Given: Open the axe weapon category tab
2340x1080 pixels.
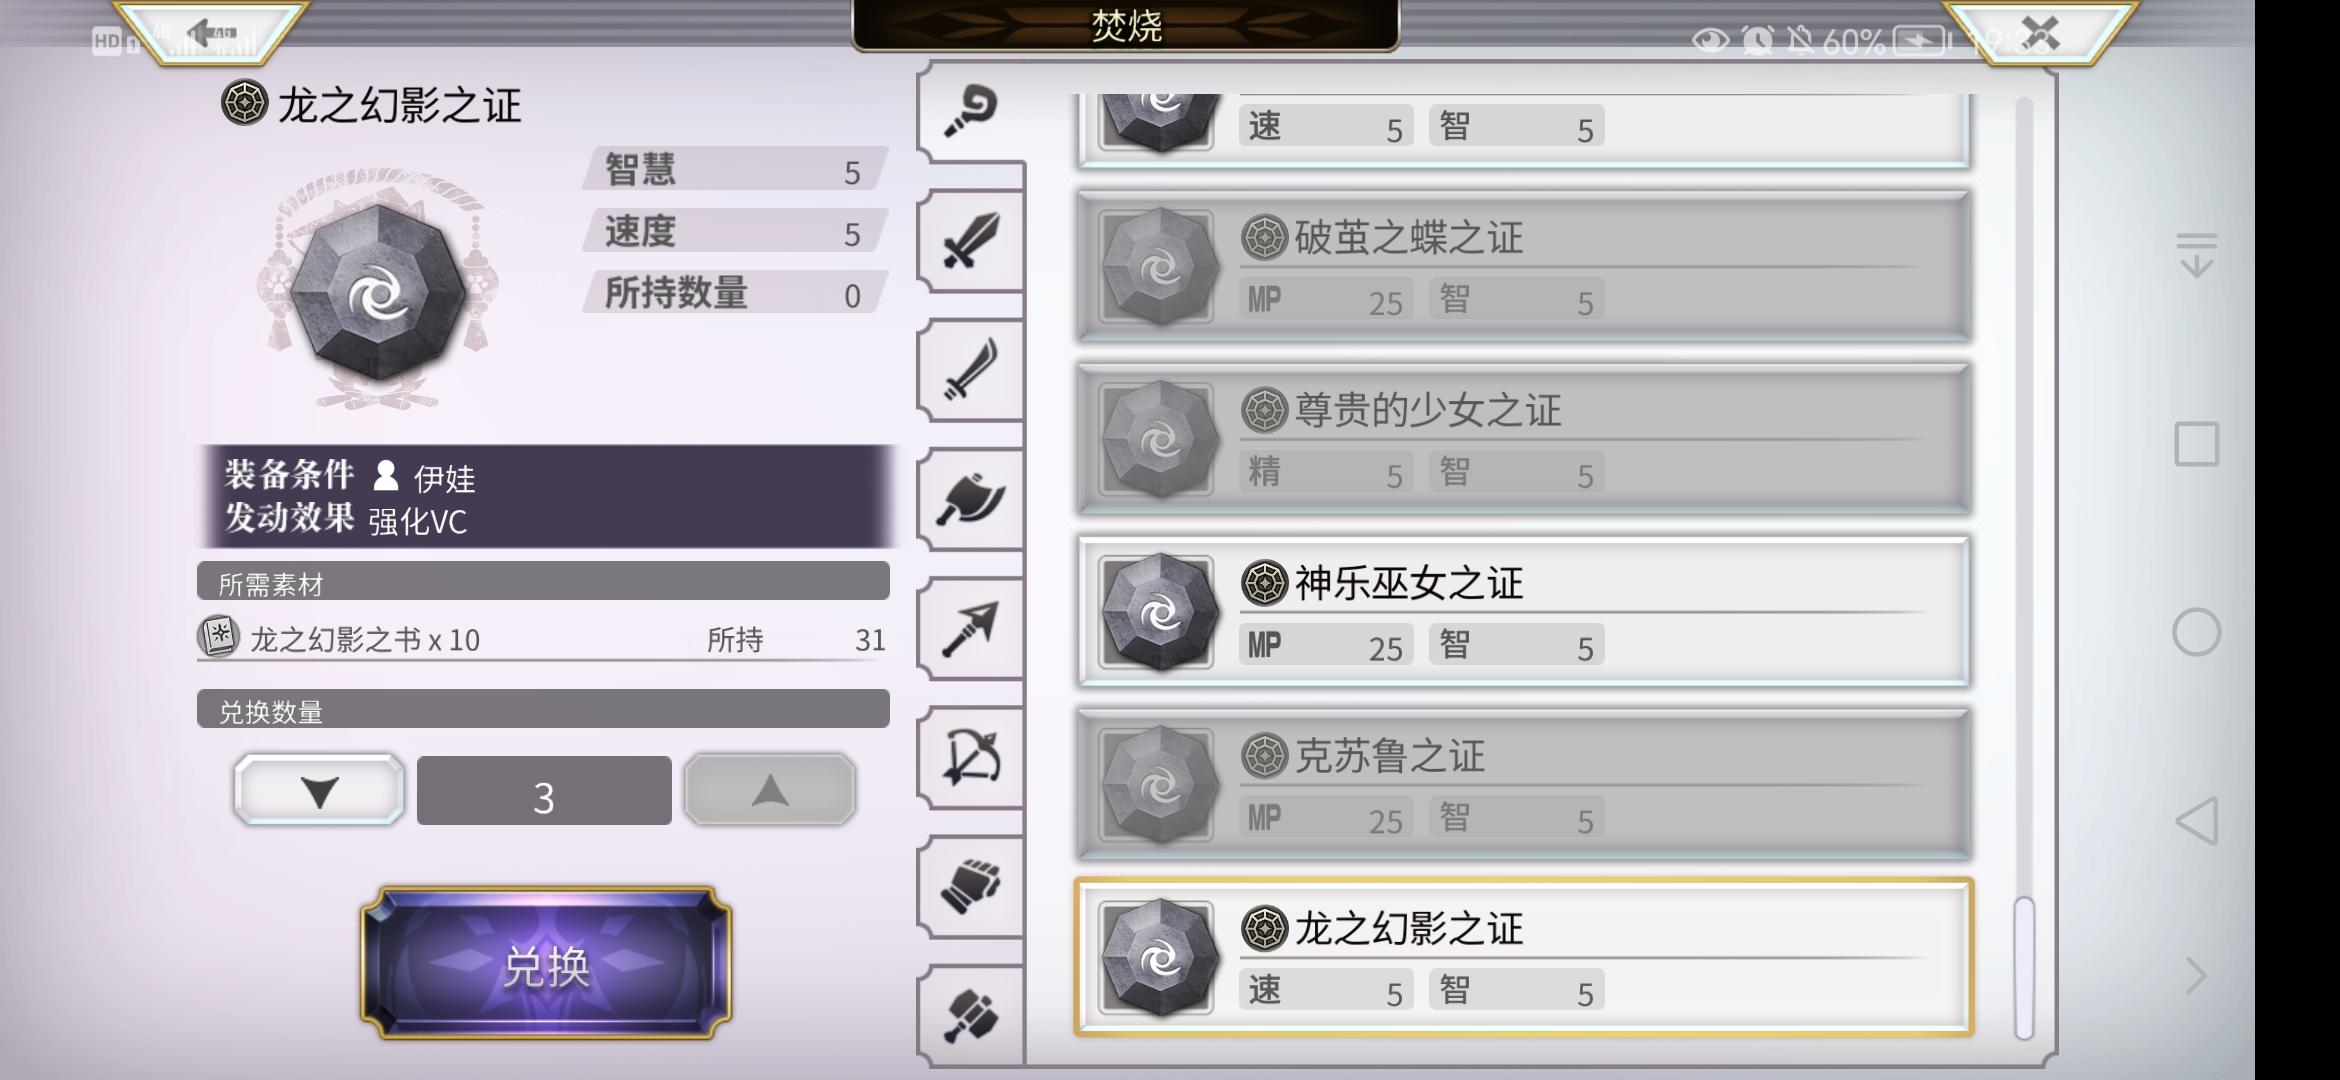Looking at the screenshot, I should pyautogui.click(x=971, y=499).
